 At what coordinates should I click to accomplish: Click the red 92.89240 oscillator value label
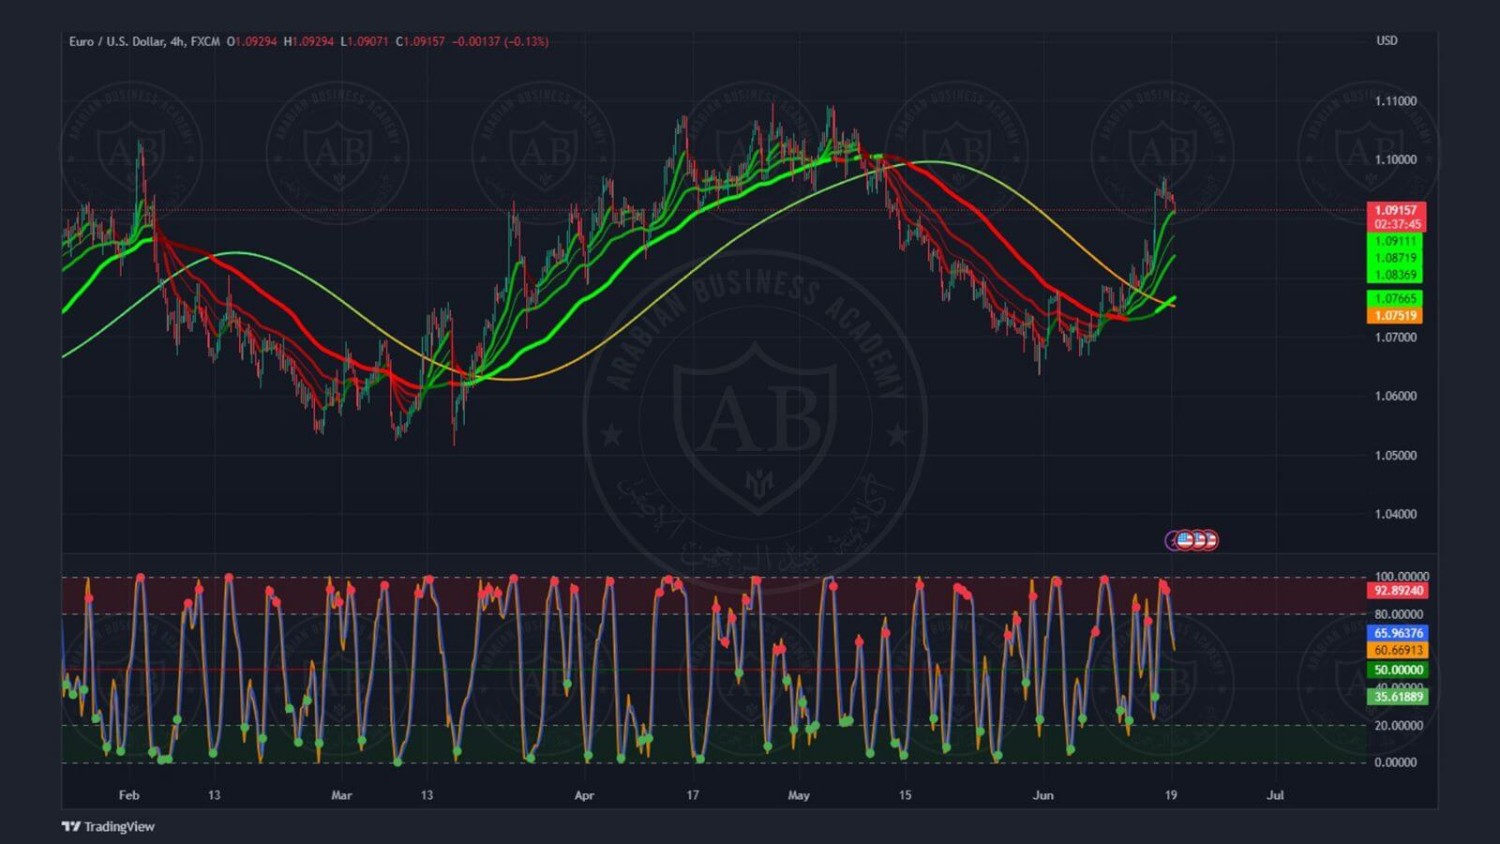click(1398, 591)
